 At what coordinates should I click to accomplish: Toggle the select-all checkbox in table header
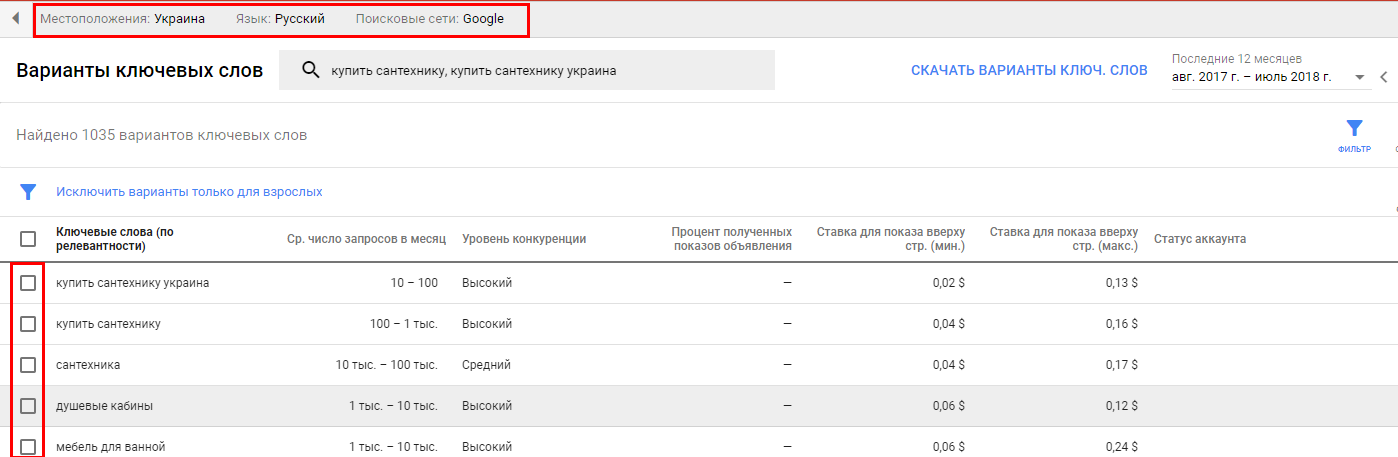tap(28, 239)
